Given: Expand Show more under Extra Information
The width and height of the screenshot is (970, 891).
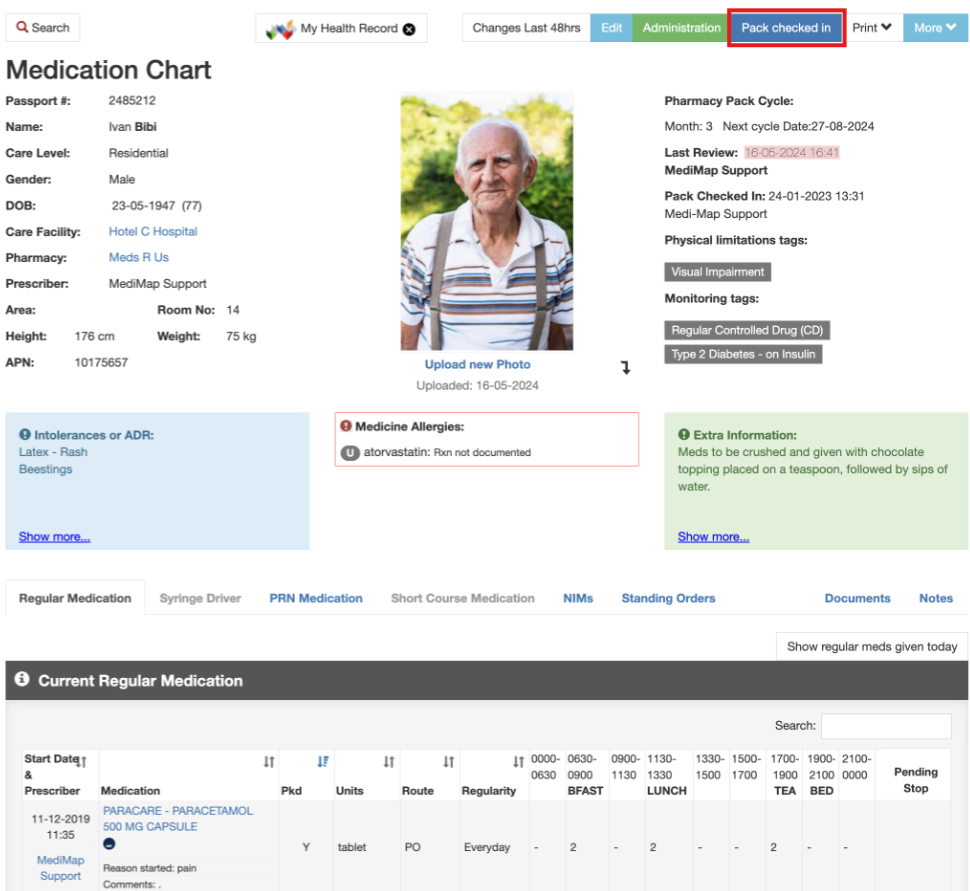Looking at the screenshot, I should point(712,536).
